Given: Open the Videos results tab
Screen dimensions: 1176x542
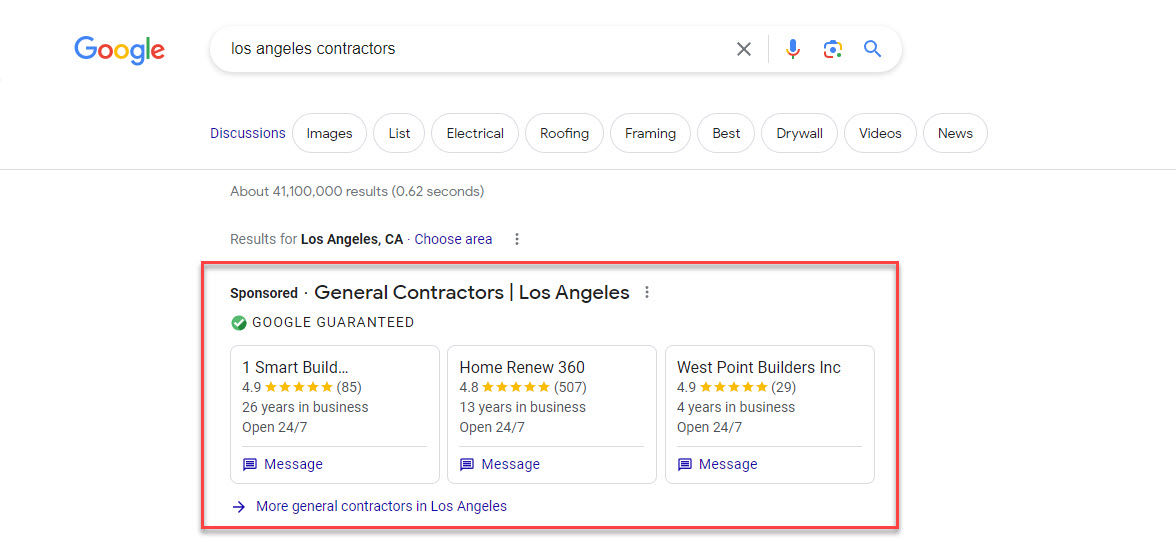Looking at the screenshot, I should (x=880, y=133).
